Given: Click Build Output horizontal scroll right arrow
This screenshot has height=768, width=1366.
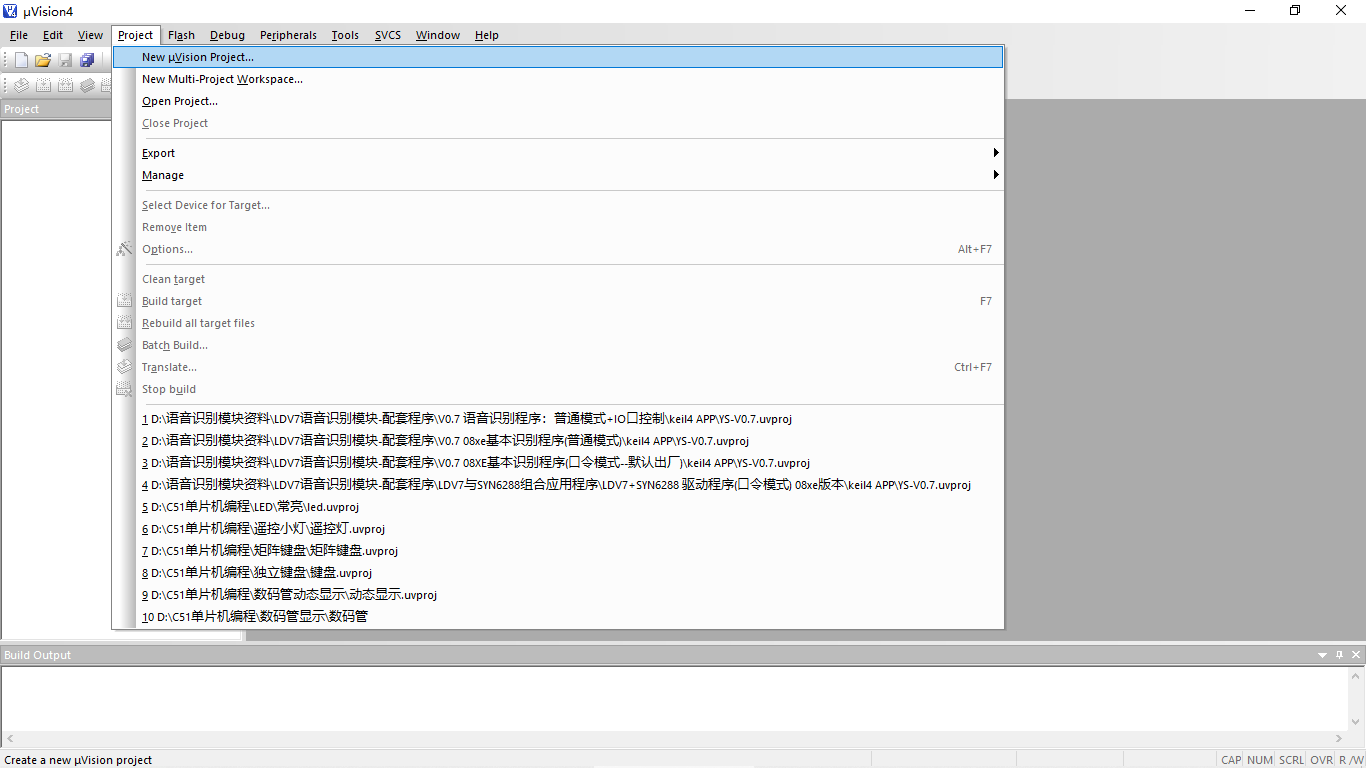Looking at the screenshot, I should point(1341,739).
